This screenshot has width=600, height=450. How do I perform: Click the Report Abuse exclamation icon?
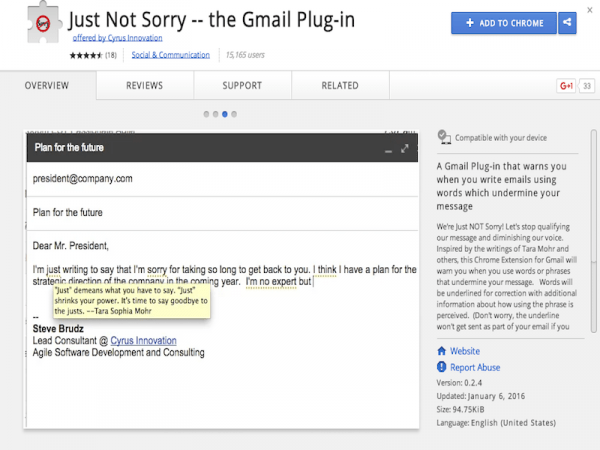coord(442,368)
